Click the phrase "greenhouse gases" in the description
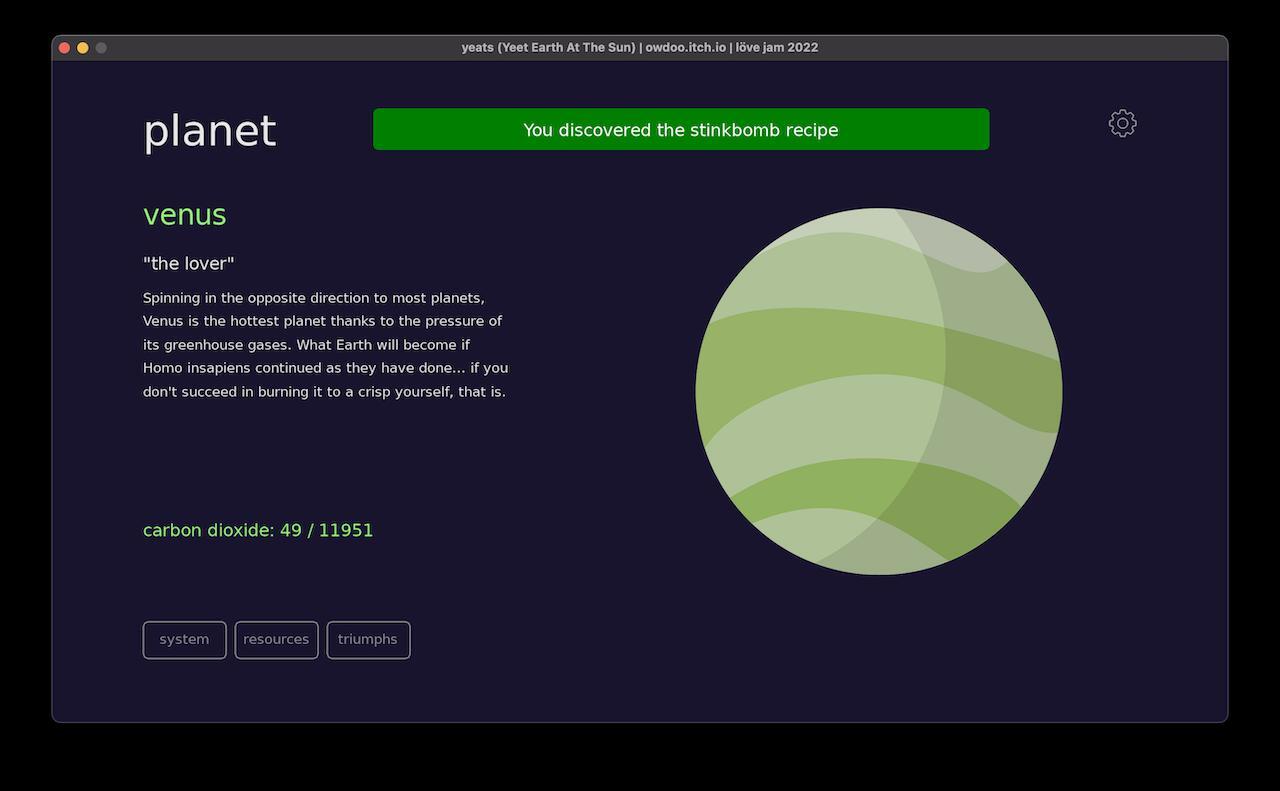 [x=226, y=345]
